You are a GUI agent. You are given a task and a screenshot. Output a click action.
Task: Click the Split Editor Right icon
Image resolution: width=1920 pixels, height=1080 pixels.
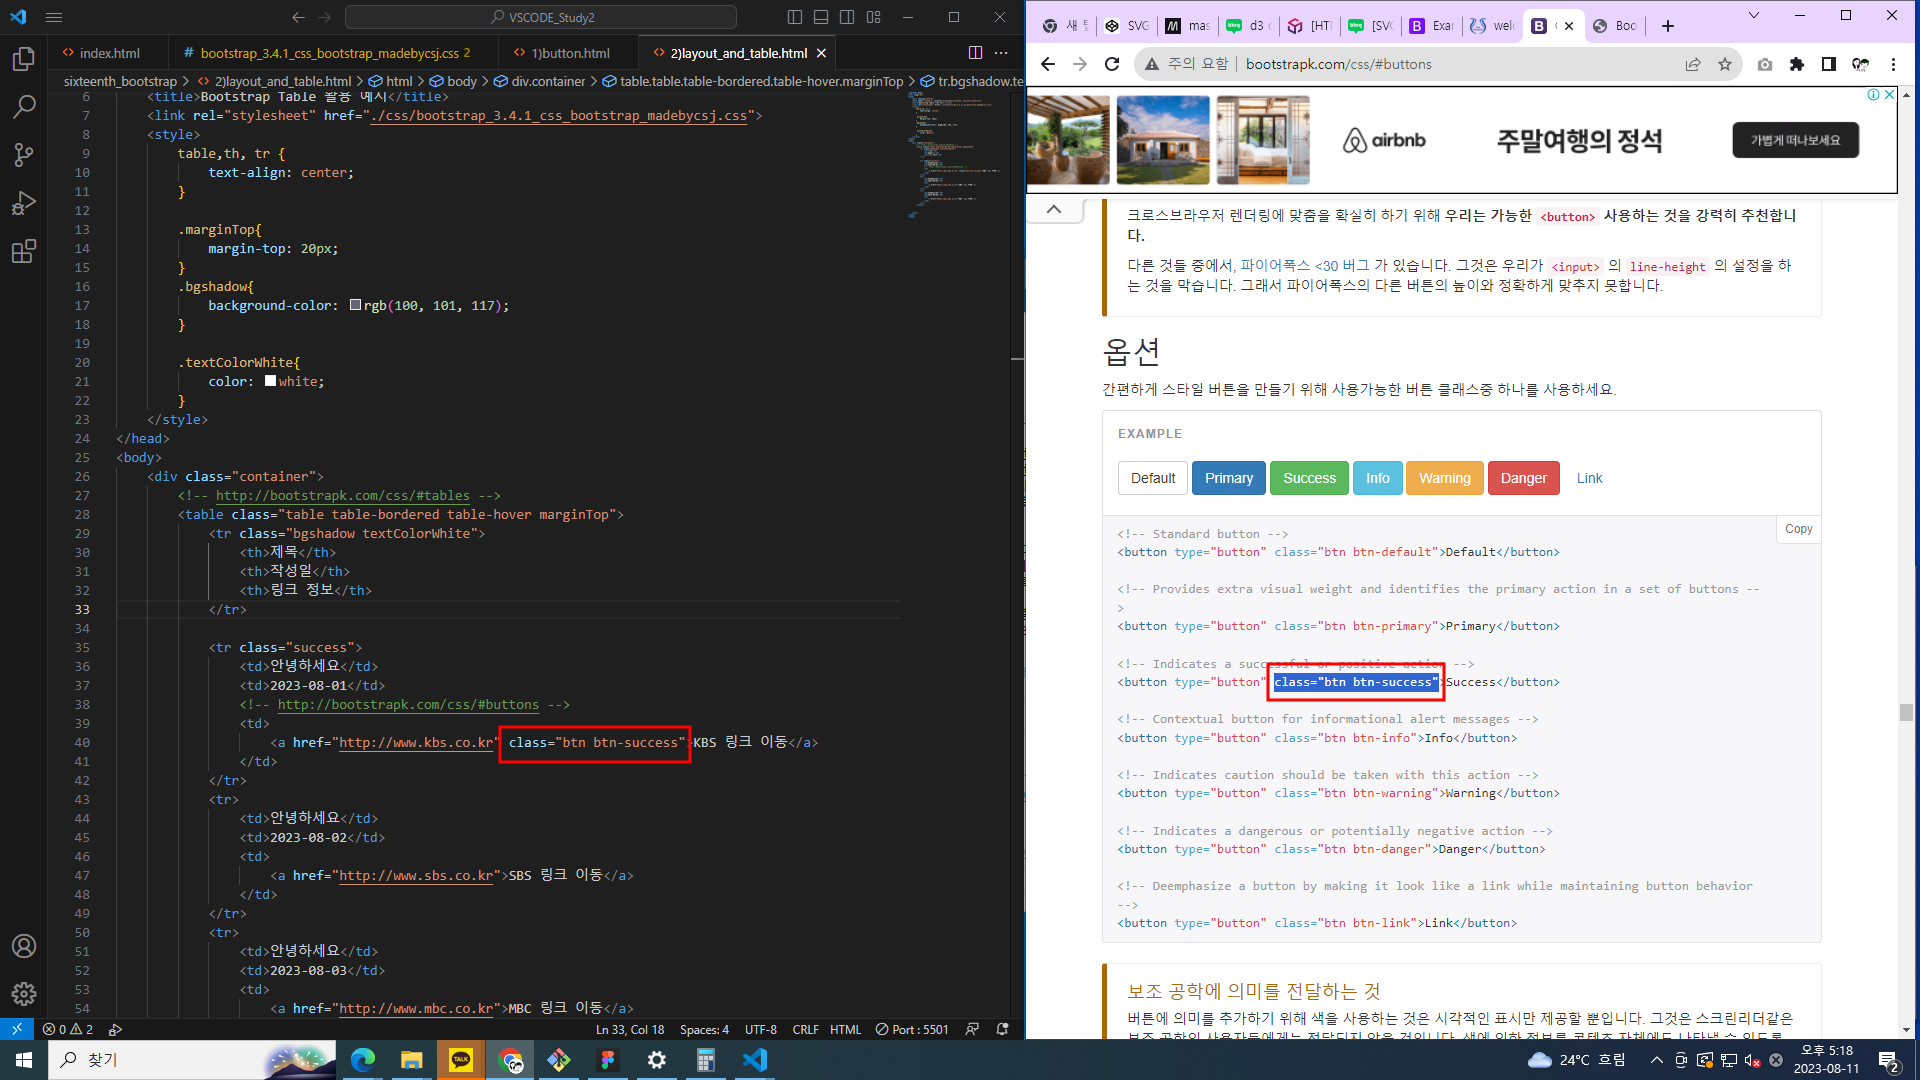click(x=975, y=53)
